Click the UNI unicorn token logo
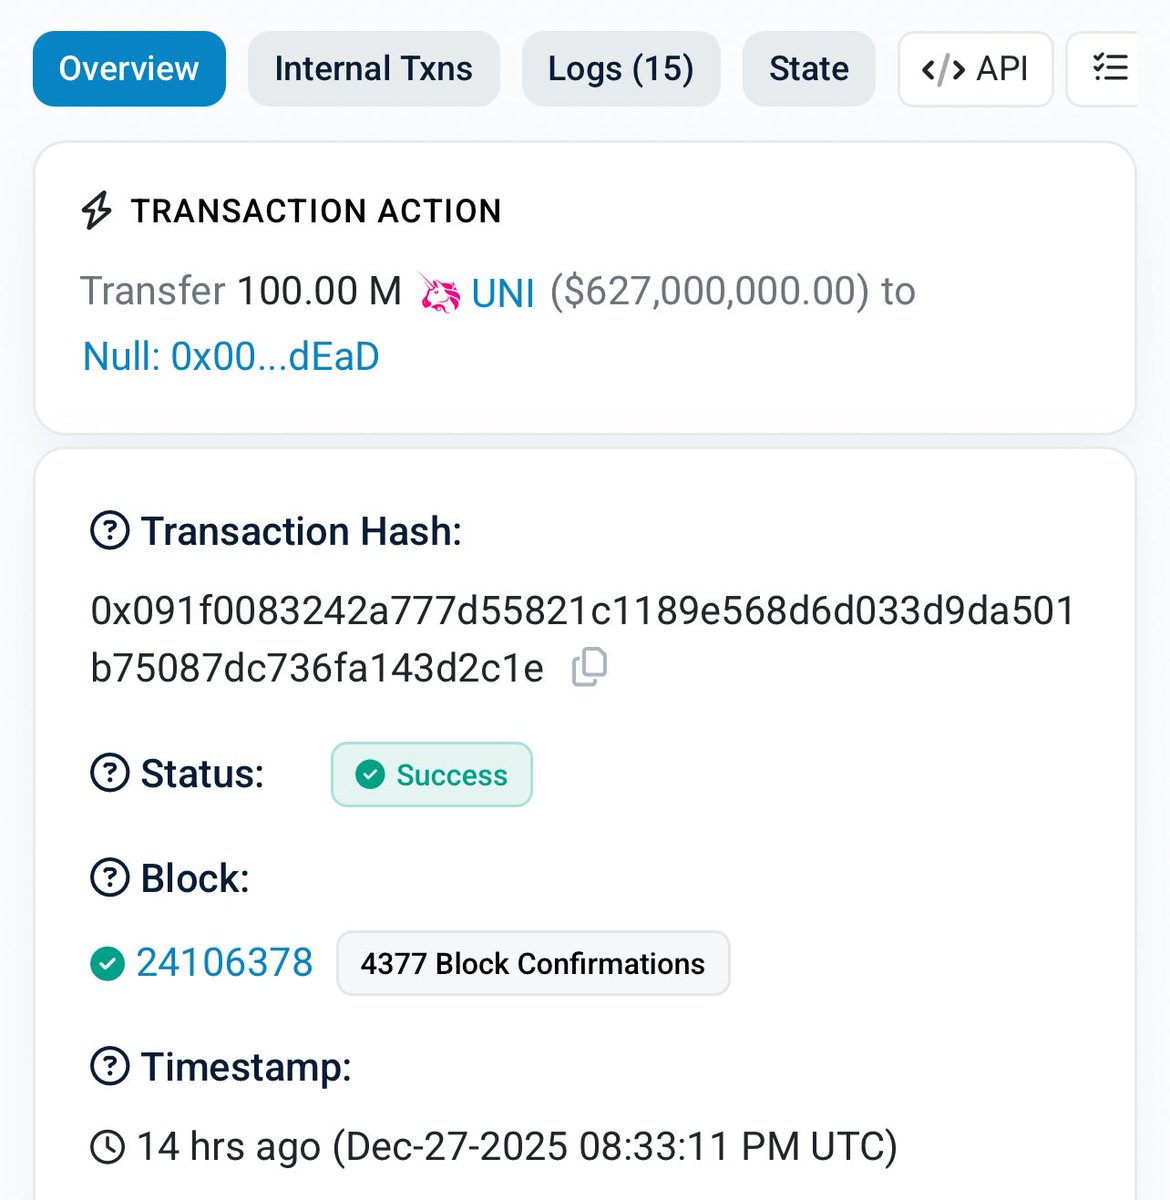1170x1200 pixels. point(440,293)
